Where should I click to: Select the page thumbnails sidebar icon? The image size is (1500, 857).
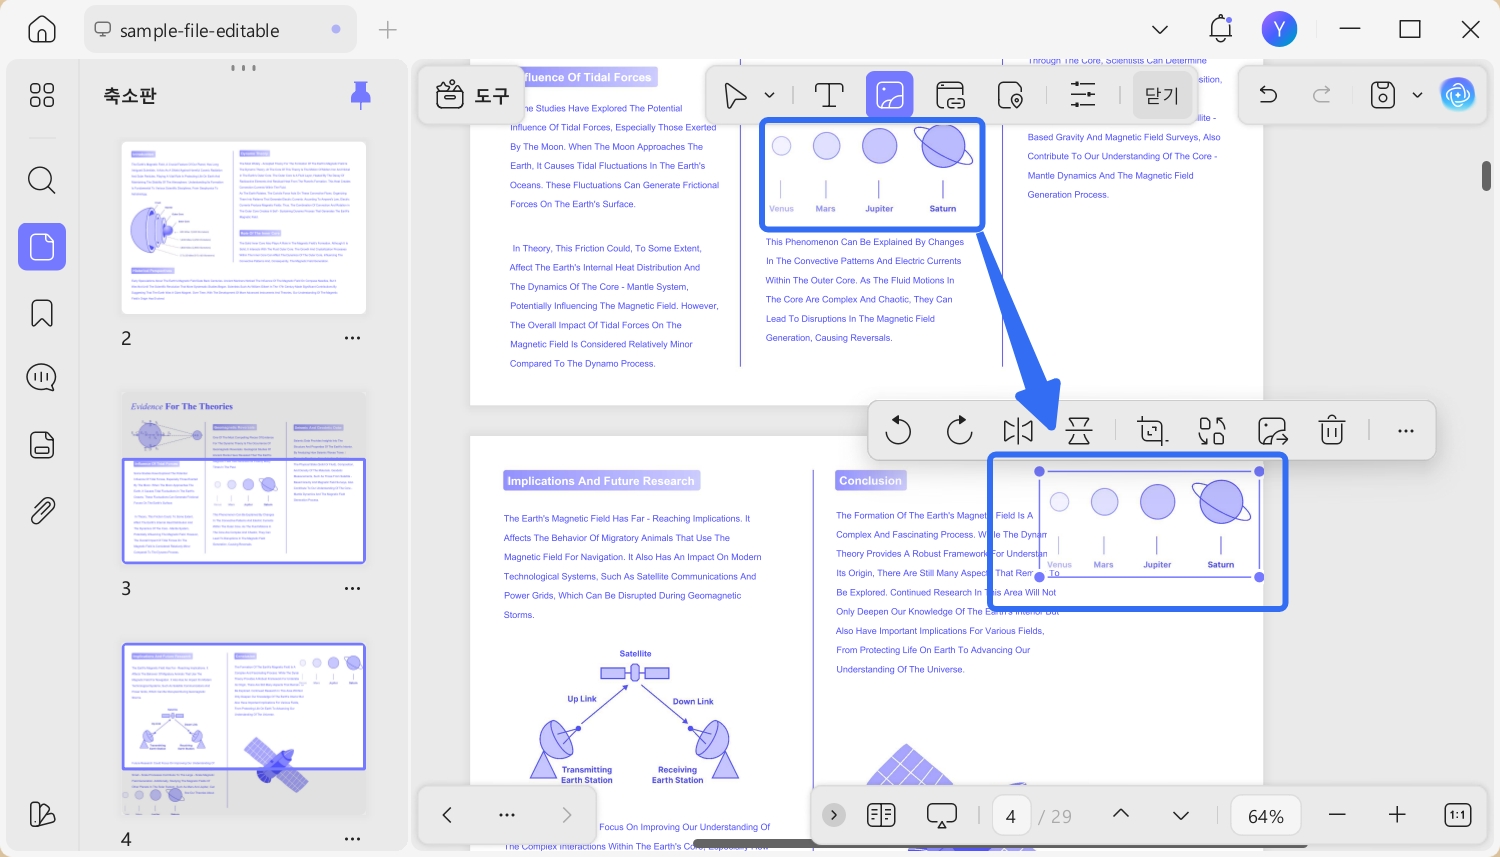[42, 246]
